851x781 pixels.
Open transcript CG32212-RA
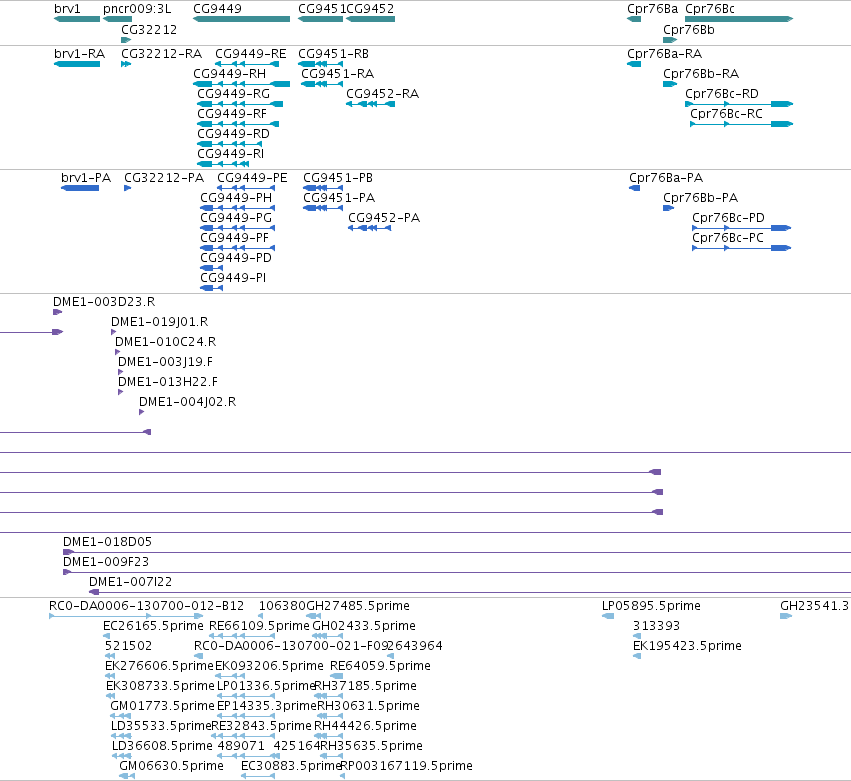(x=161, y=54)
